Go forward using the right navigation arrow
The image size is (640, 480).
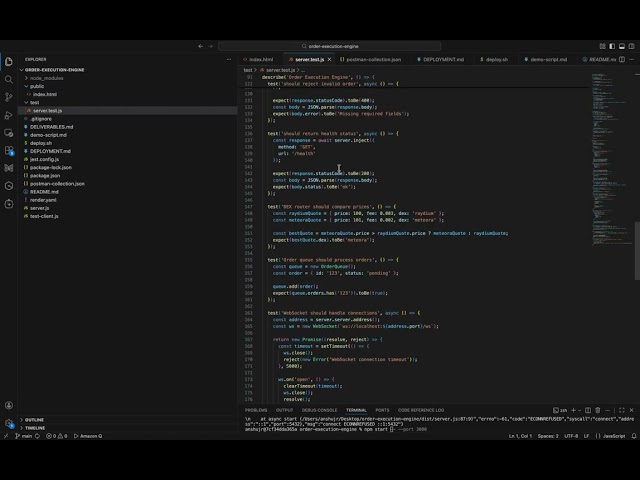point(211,46)
